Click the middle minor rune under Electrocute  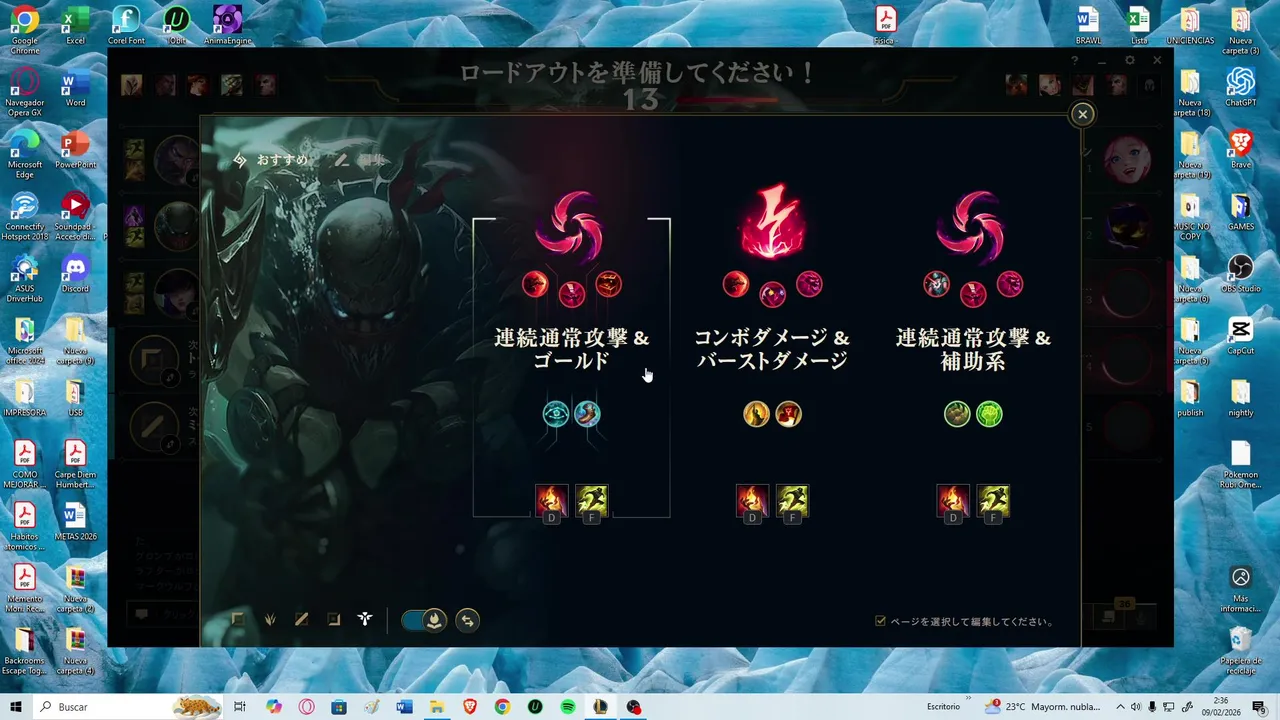772,294
